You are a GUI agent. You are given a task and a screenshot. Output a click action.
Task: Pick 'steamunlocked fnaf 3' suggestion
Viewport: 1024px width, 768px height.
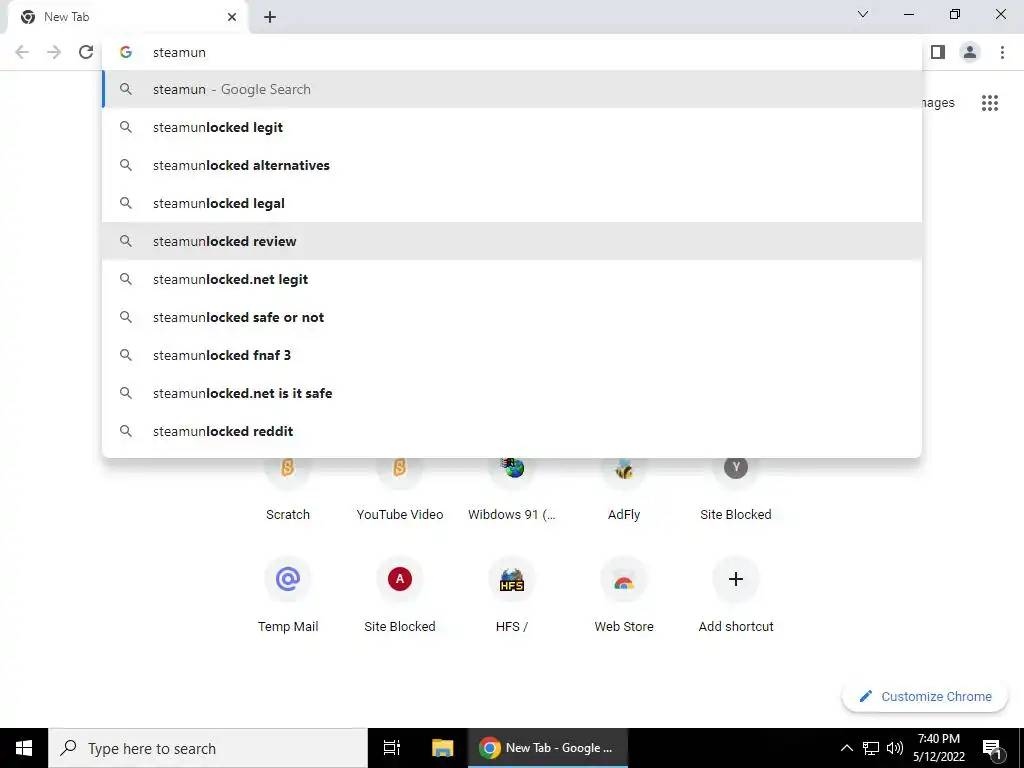pyautogui.click(x=512, y=355)
